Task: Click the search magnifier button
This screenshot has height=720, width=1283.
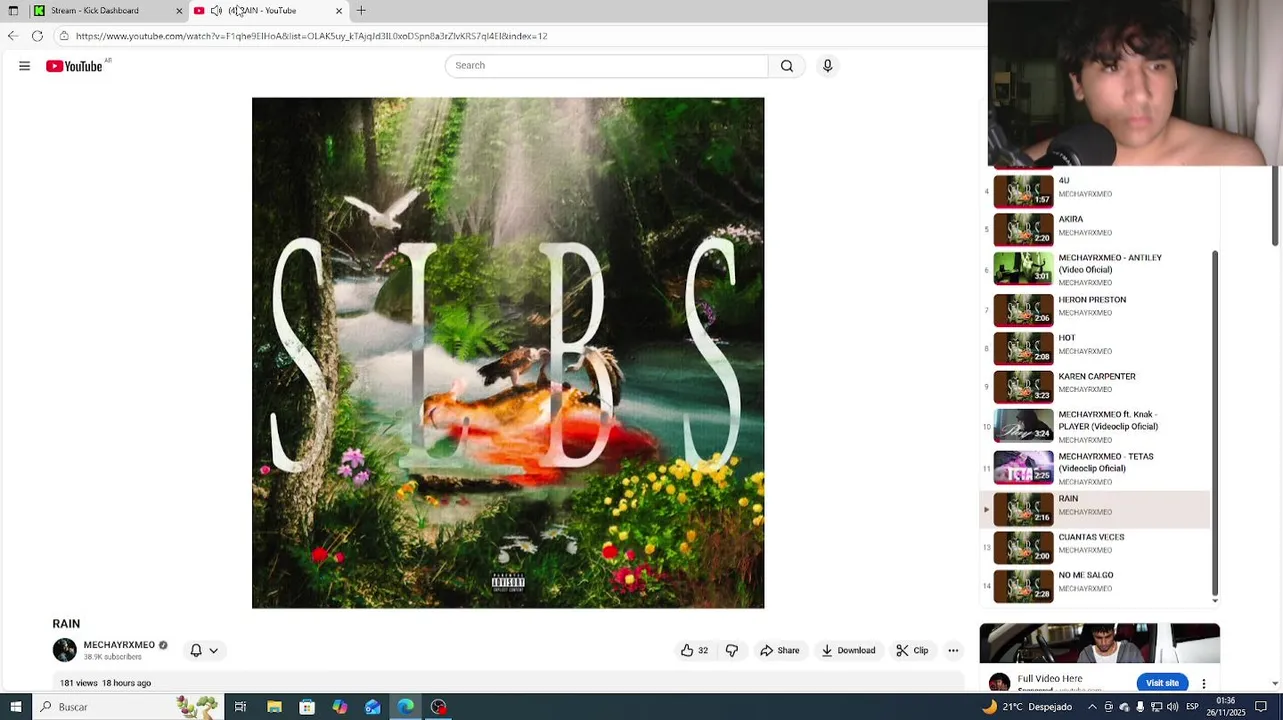Action: [x=787, y=66]
